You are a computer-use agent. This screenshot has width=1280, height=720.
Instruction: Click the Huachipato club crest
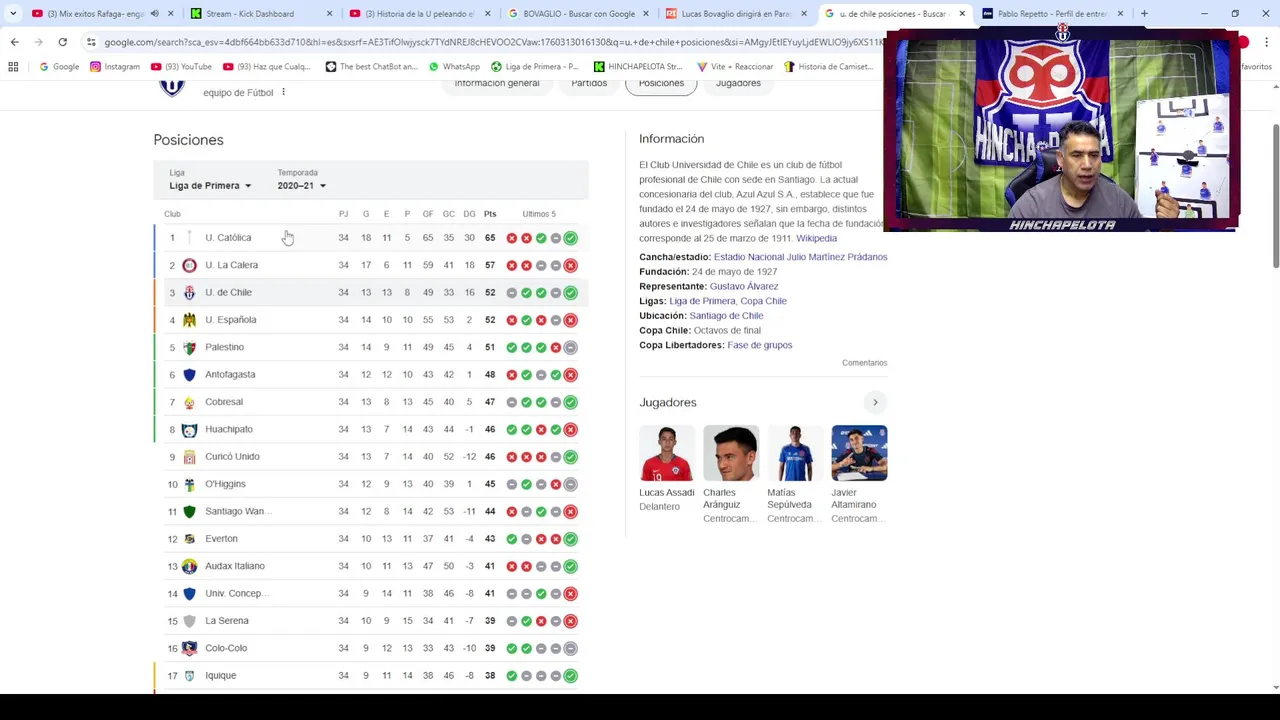click(189, 429)
